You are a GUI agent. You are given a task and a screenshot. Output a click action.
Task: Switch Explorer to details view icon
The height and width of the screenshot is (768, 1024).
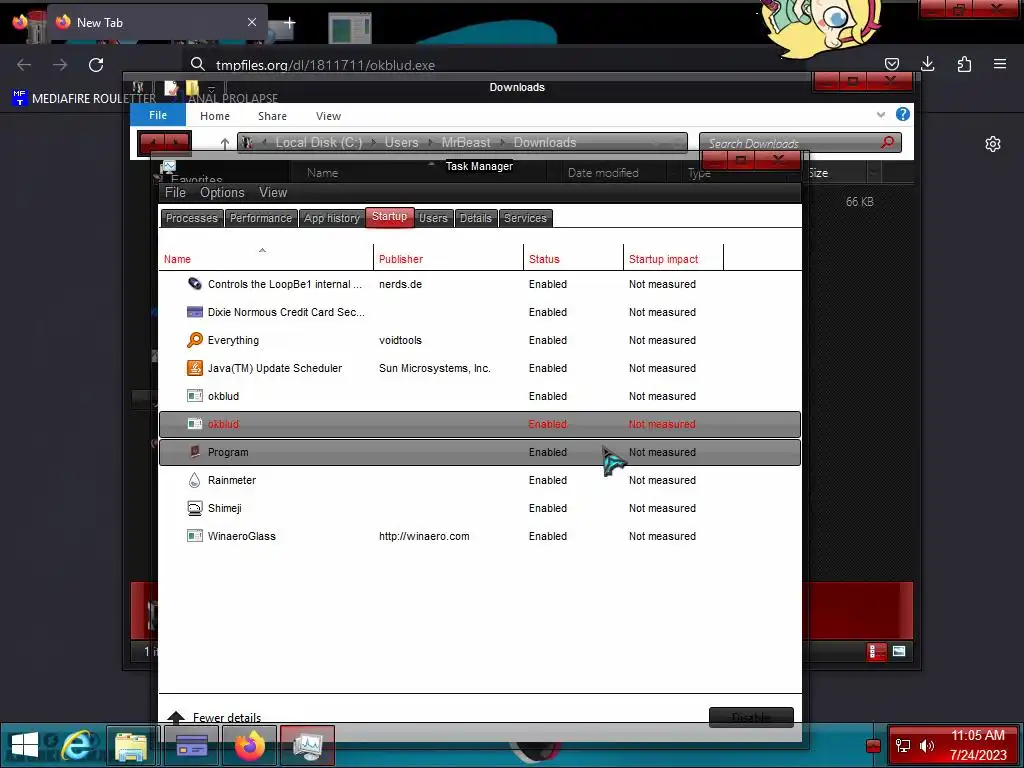tap(876, 651)
